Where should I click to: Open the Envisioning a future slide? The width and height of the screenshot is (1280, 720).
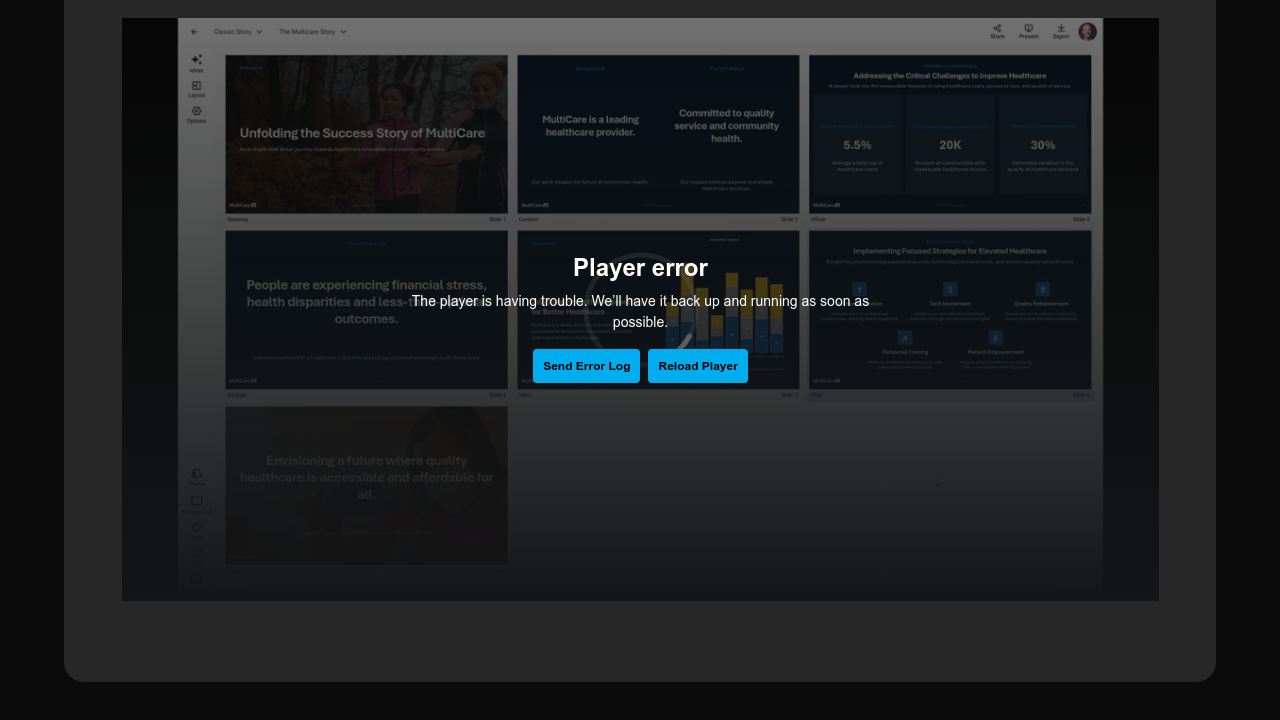coord(366,485)
